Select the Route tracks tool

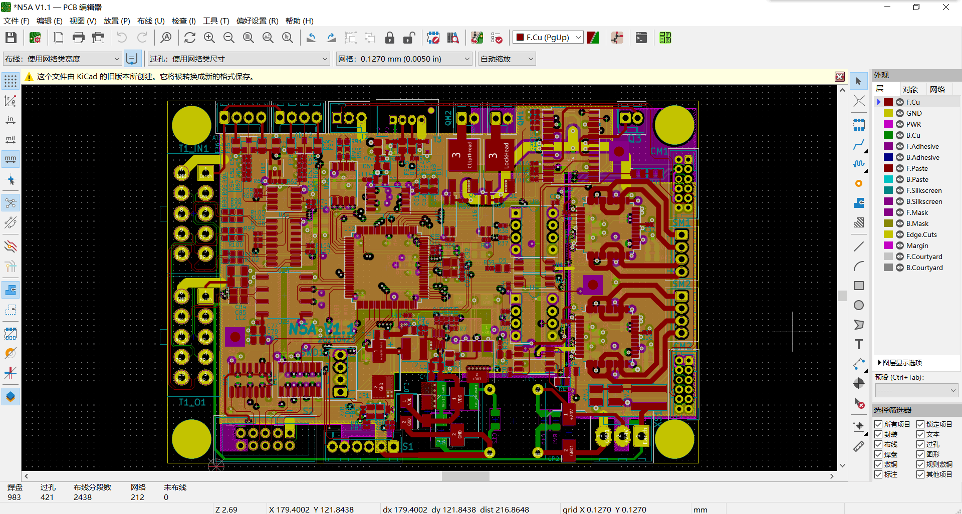click(x=859, y=145)
